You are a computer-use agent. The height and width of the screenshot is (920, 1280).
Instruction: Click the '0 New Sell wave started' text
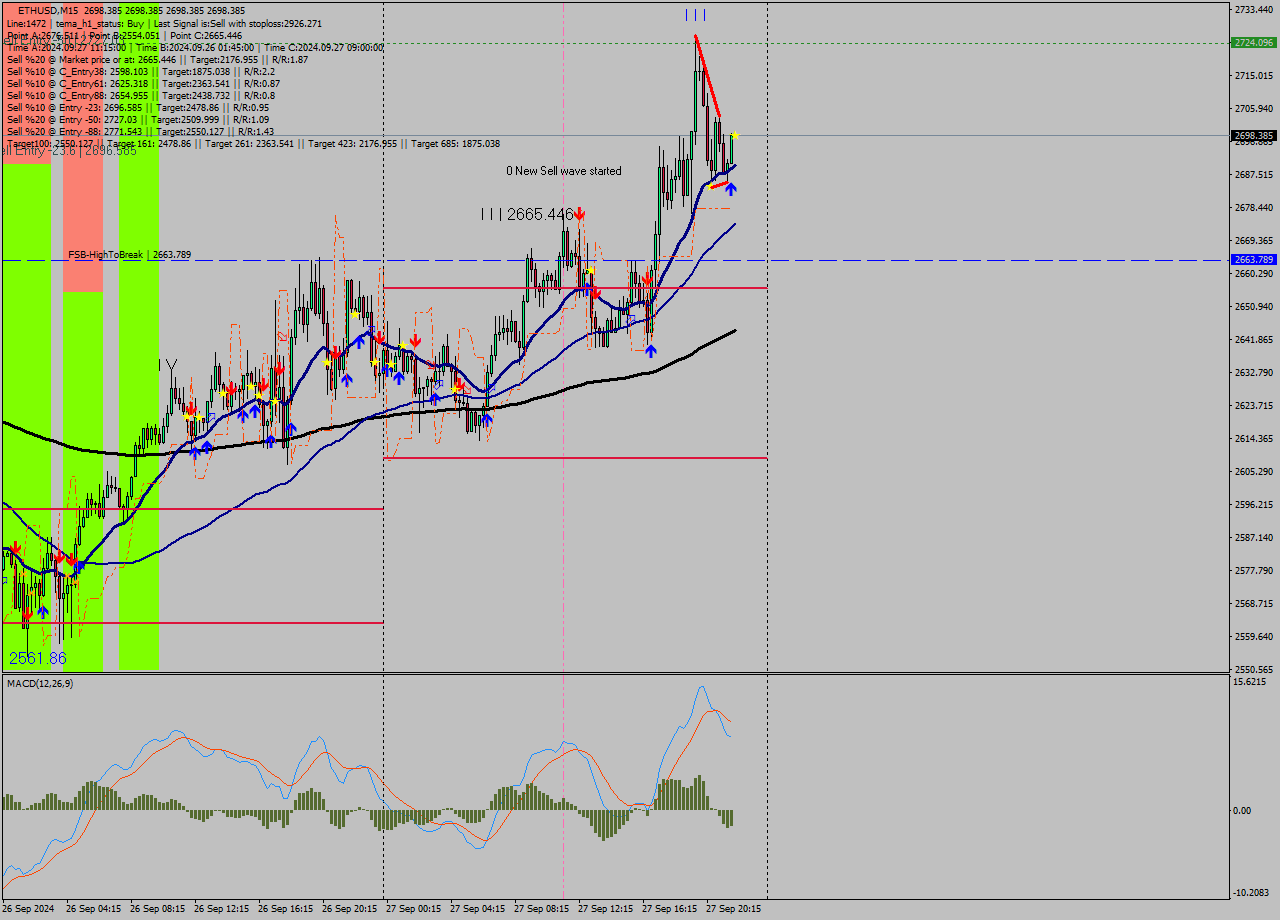563,171
